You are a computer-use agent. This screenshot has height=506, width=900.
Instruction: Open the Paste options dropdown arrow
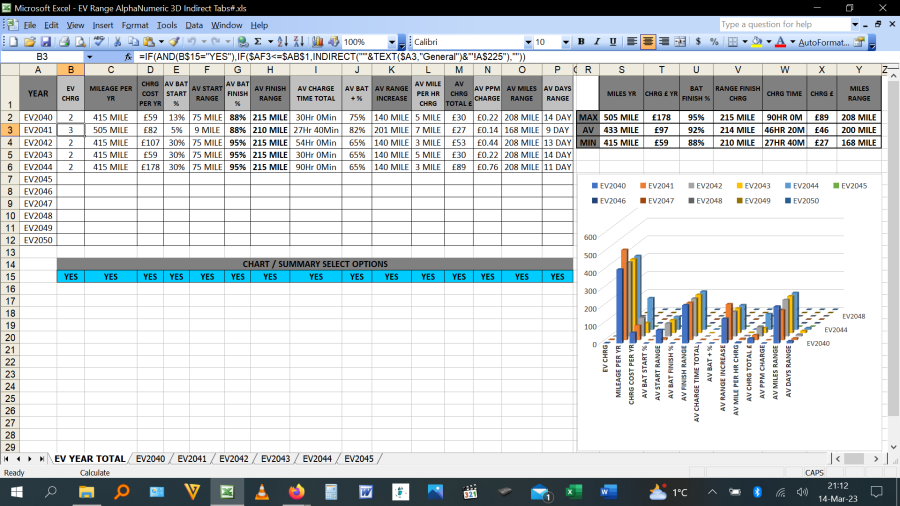click(x=161, y=42)
